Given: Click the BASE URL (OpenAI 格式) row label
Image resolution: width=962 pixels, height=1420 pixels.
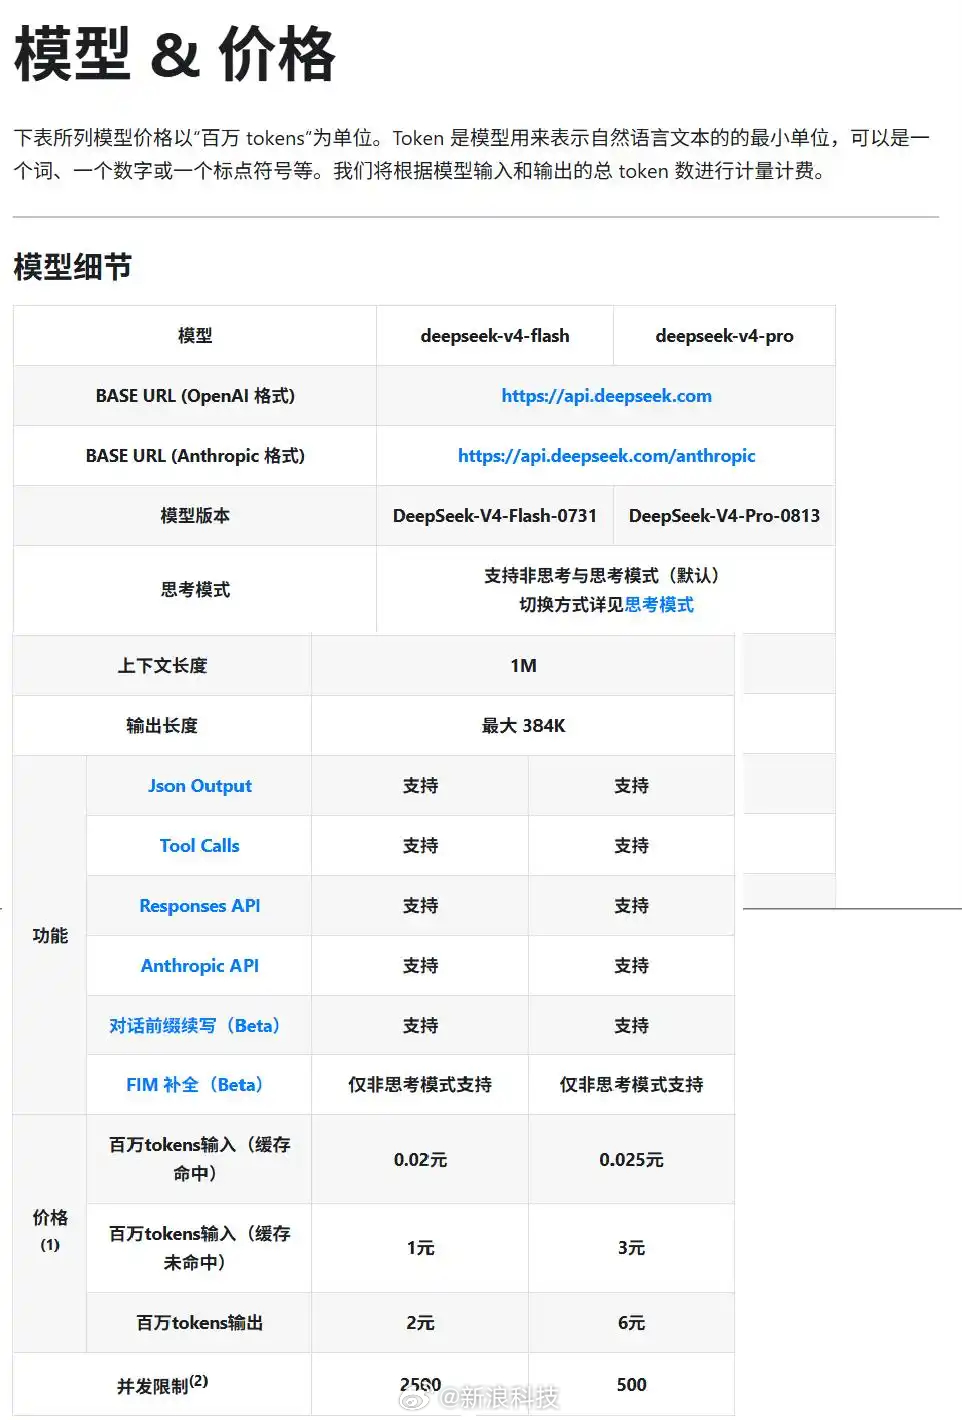Looking at the screenshot, I should pos(195,396).
